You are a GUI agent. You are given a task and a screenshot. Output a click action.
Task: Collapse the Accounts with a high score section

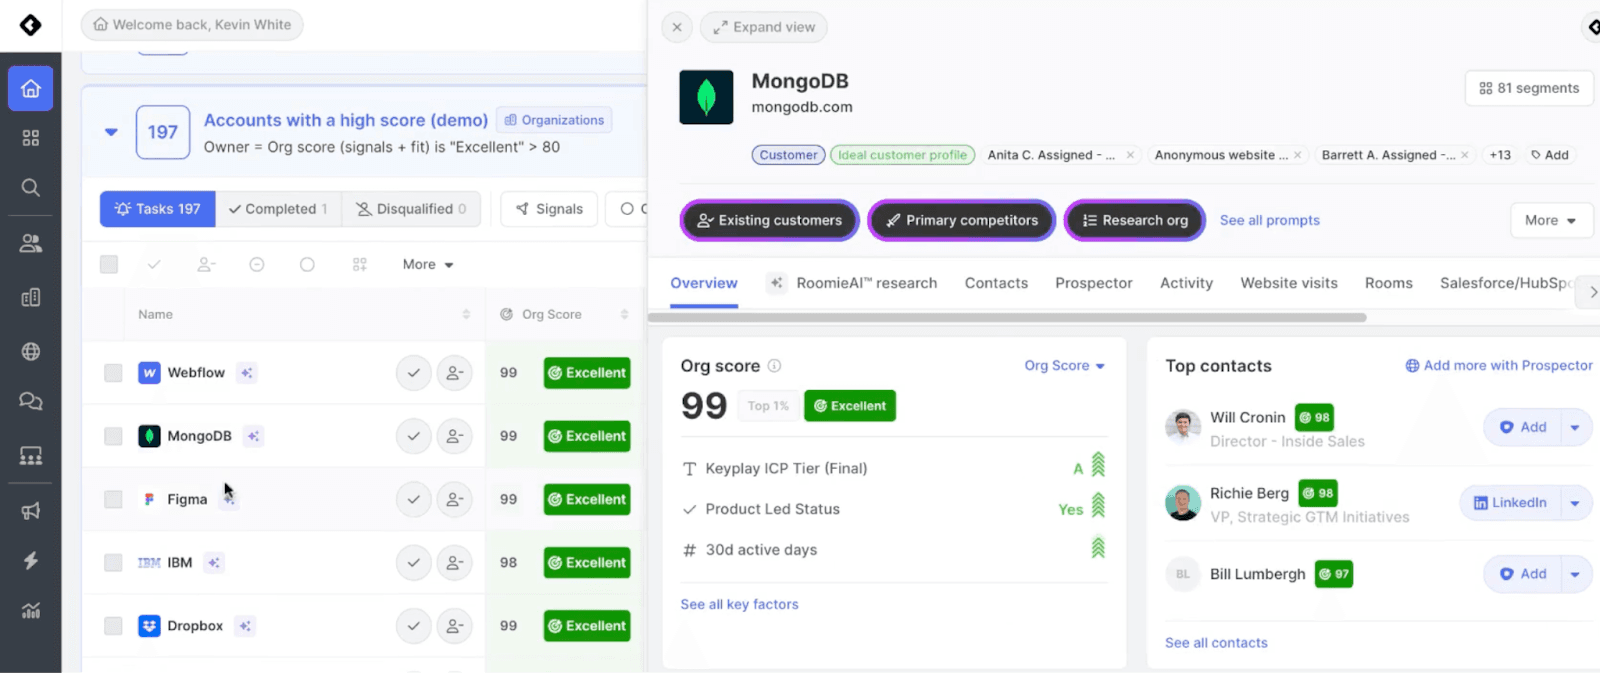111,132
